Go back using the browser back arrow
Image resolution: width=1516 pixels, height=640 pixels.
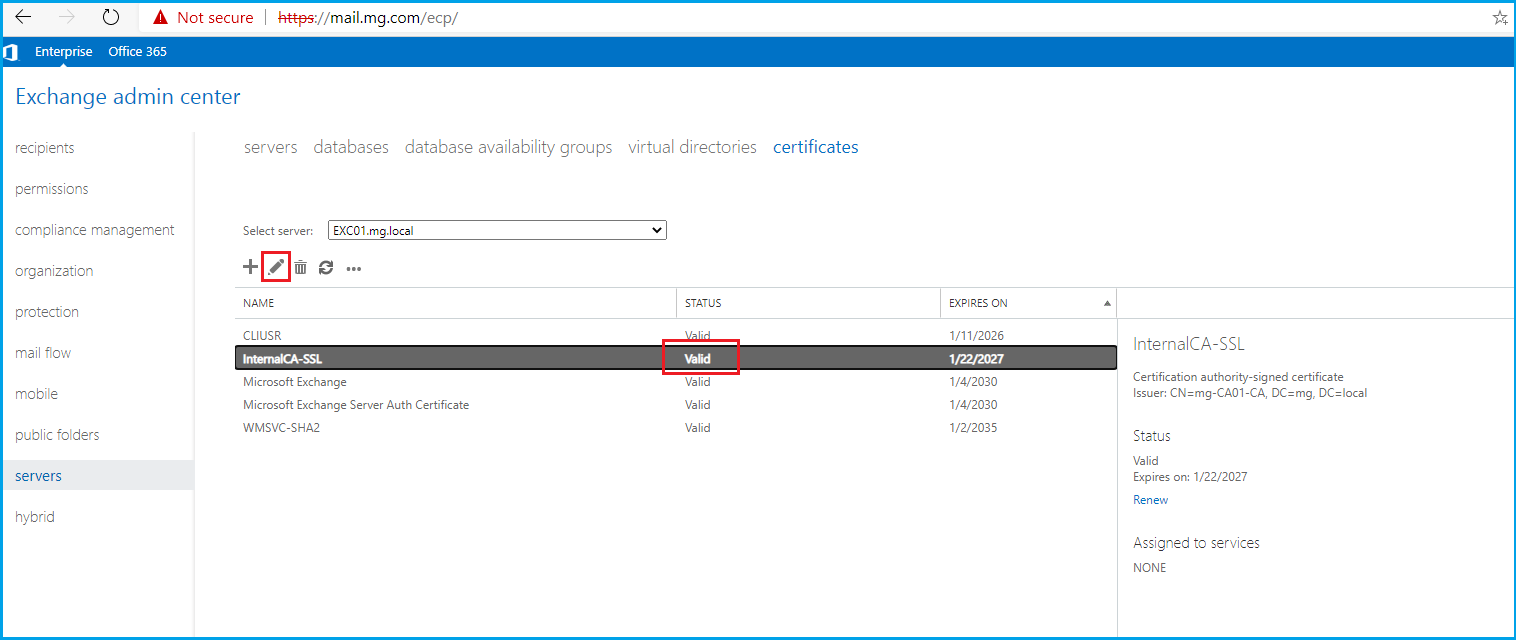[23, 17]
